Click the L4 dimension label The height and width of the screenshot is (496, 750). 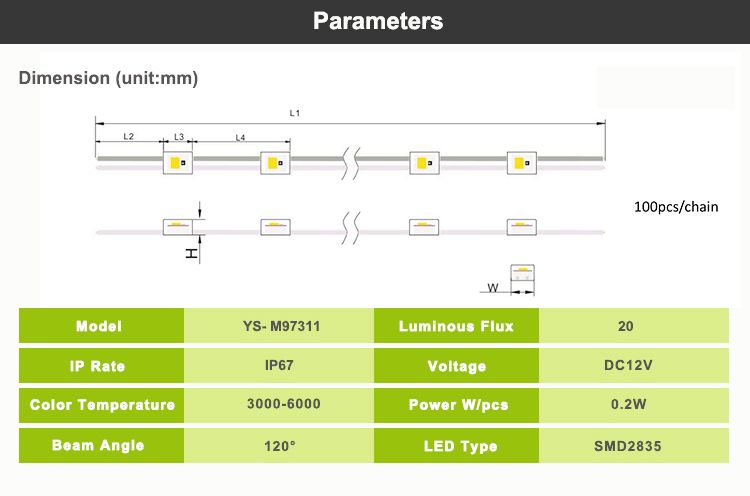pyautogui.click(x=240, y=138)
